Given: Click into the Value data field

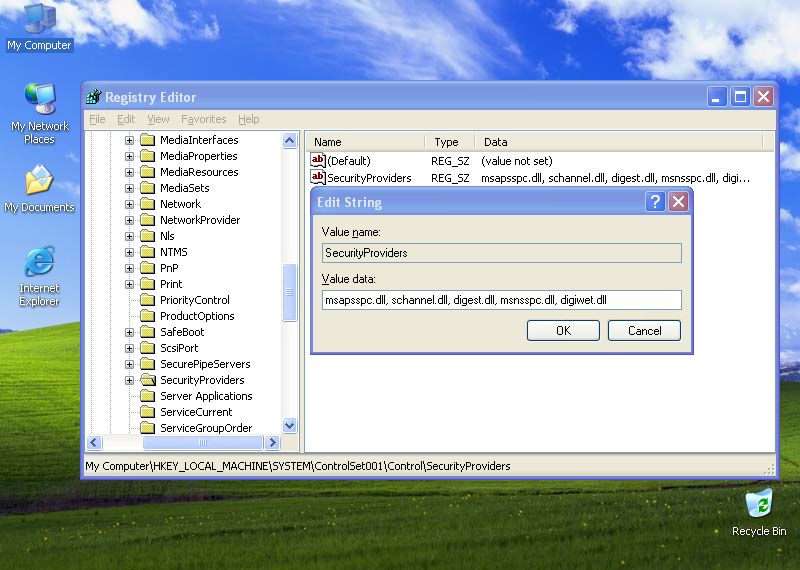Looking at the screenshot, I should 502,300.
